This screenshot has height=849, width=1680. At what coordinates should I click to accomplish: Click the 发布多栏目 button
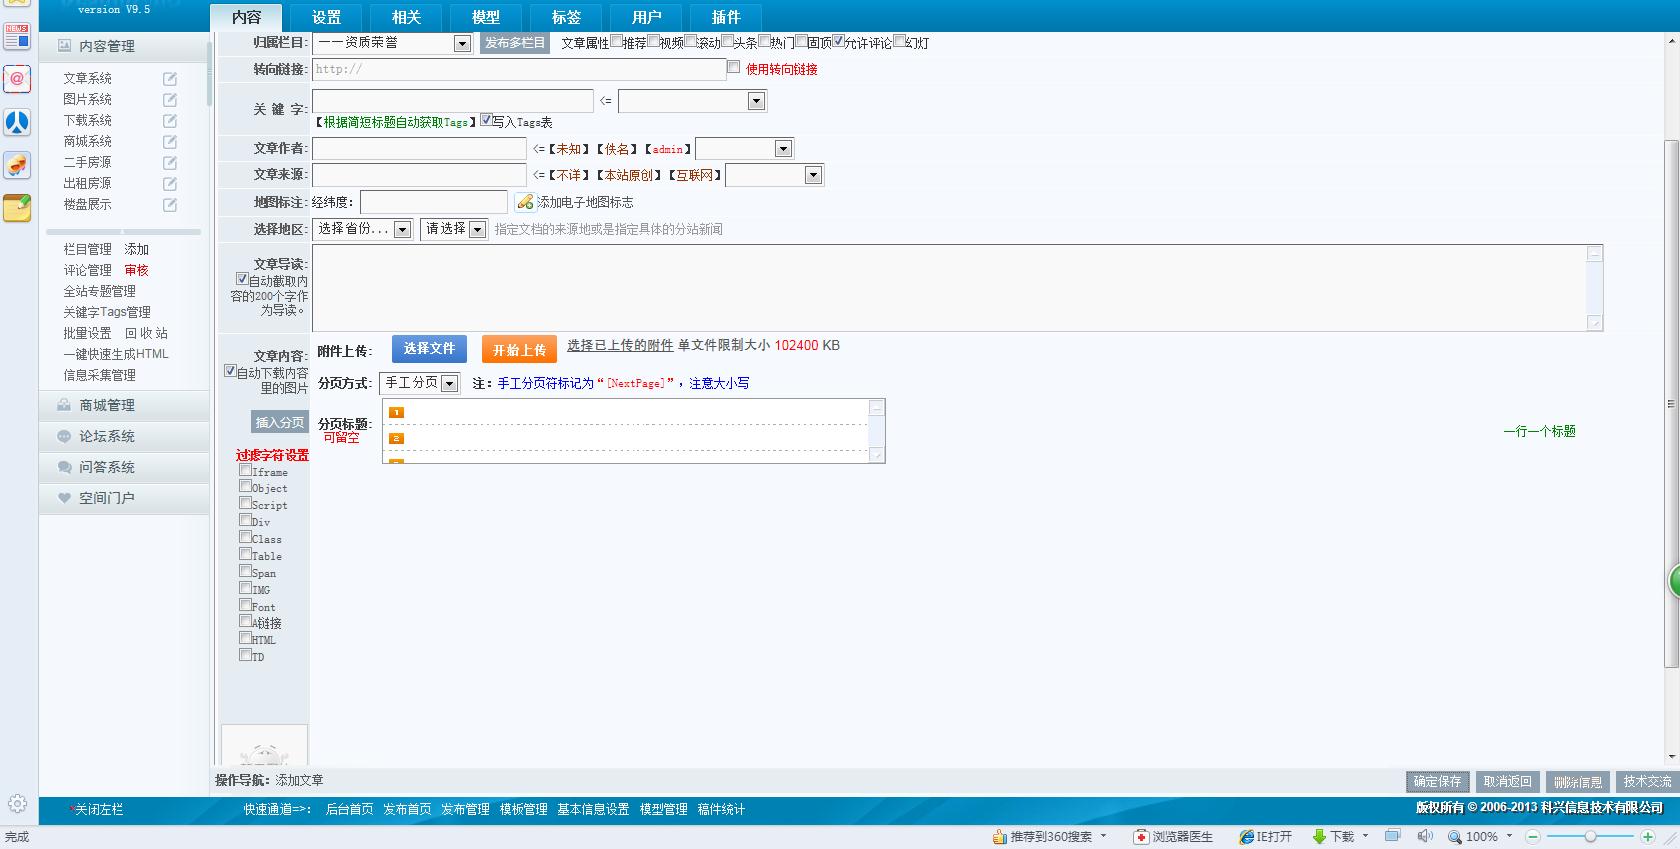coord(515,43)
